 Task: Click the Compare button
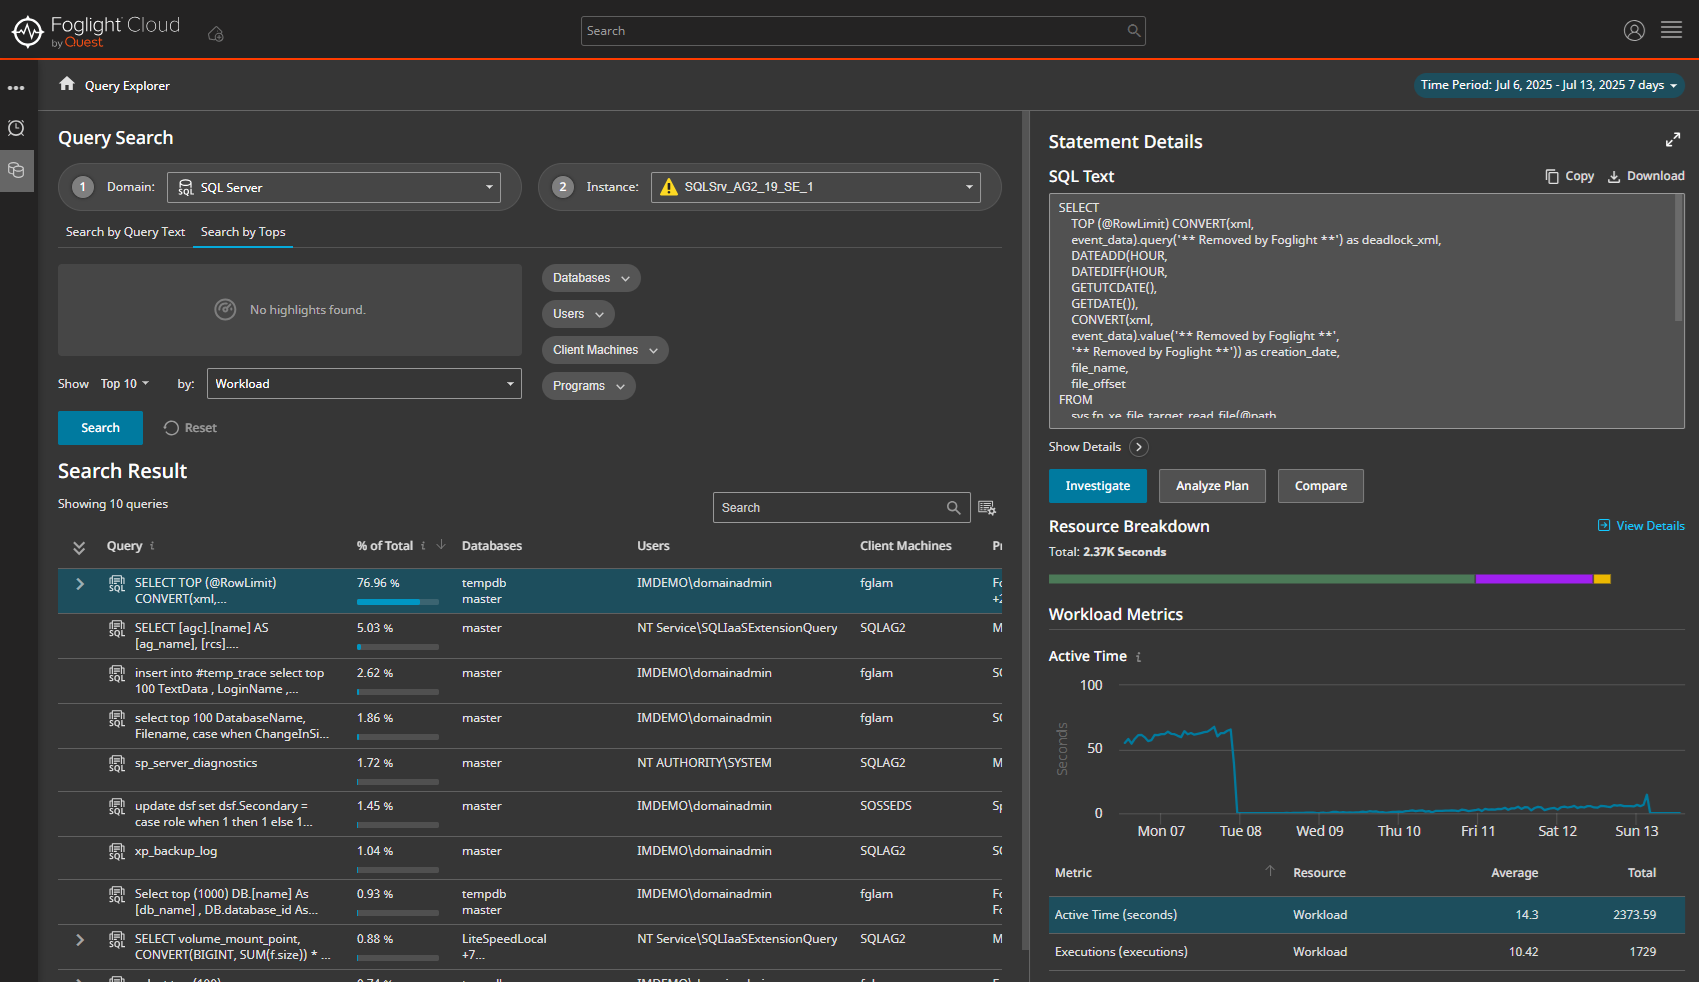click(1321, 486)
